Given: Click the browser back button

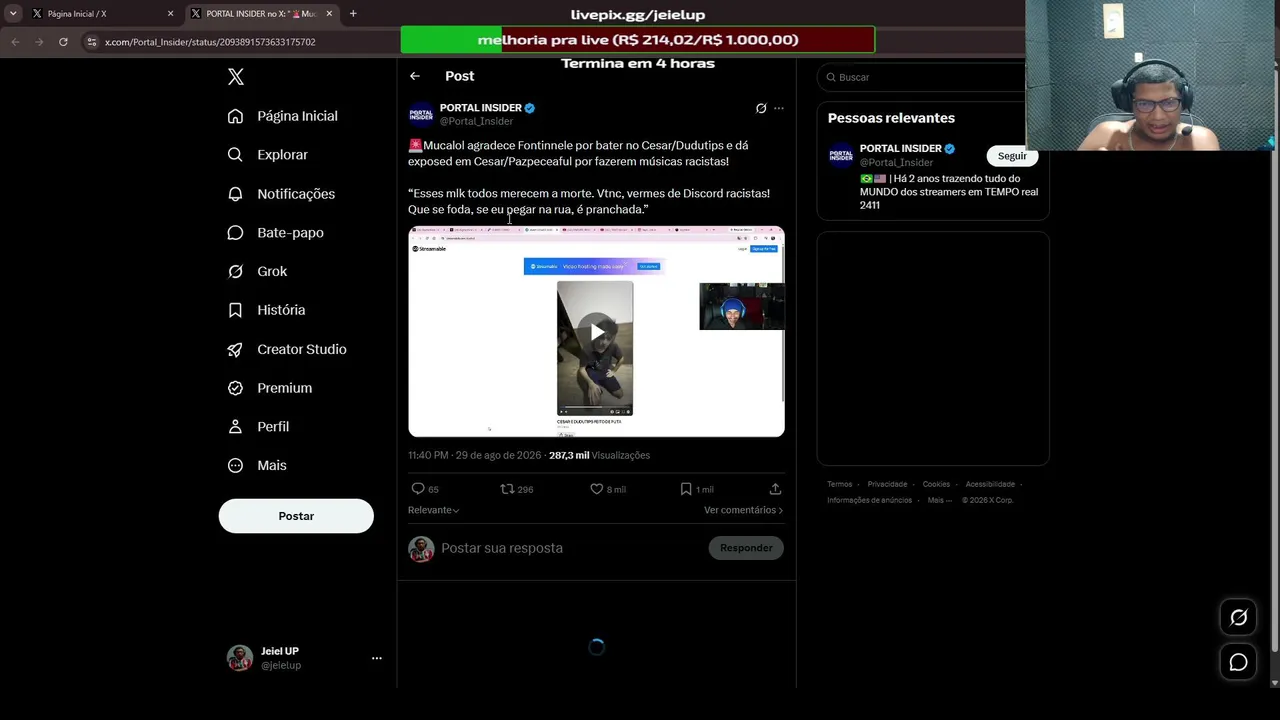Looking at the screenshot, I should pos(15,42).
